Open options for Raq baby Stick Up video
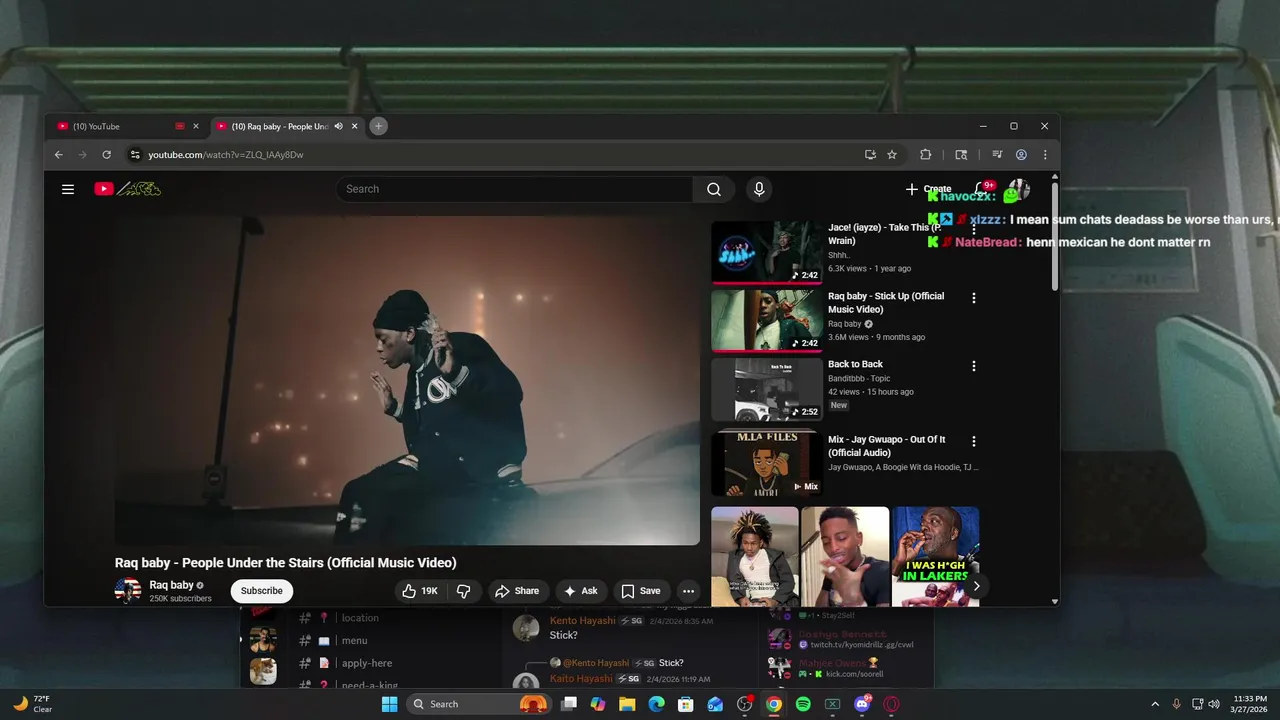 click(x=973, y=298)
